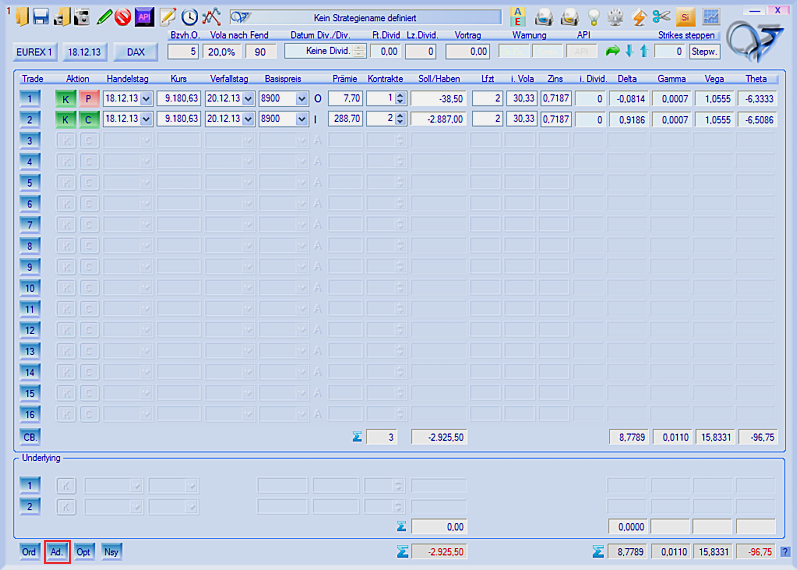Switch to the Nsy tab button
The height and width of the screenshot is (570, 797).
111,552
